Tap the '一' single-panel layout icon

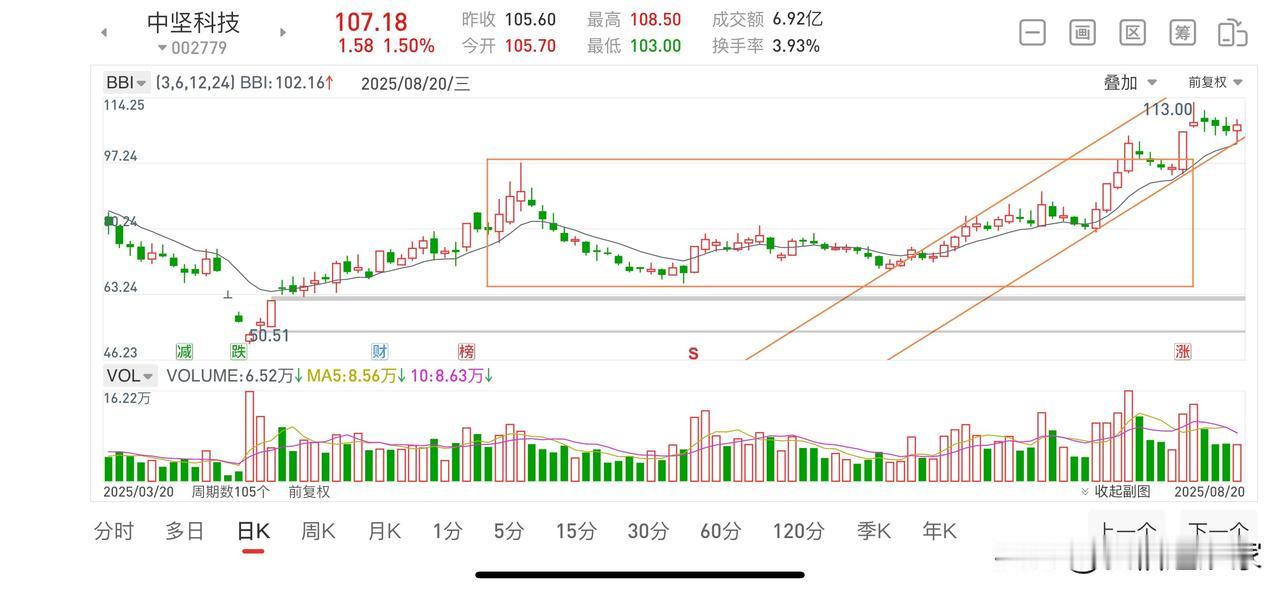click(x=1033, y=32)
